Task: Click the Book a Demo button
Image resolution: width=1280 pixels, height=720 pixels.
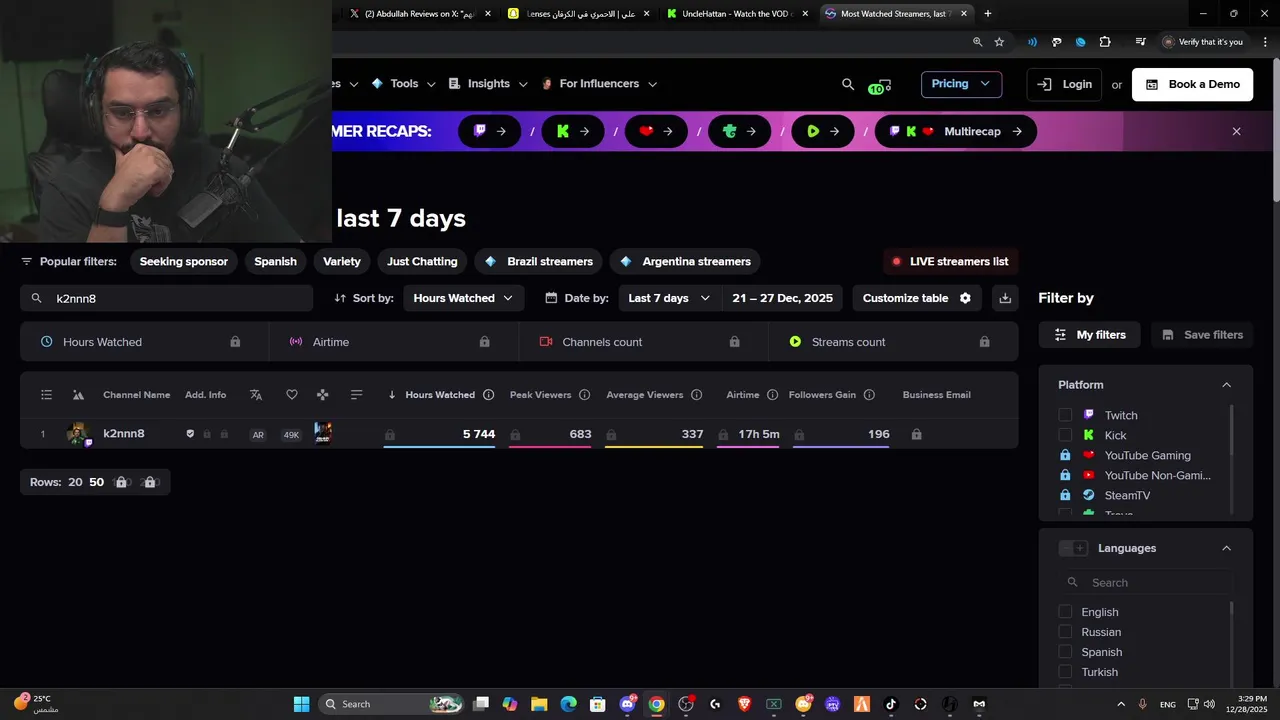Action: pos(1192,84)
